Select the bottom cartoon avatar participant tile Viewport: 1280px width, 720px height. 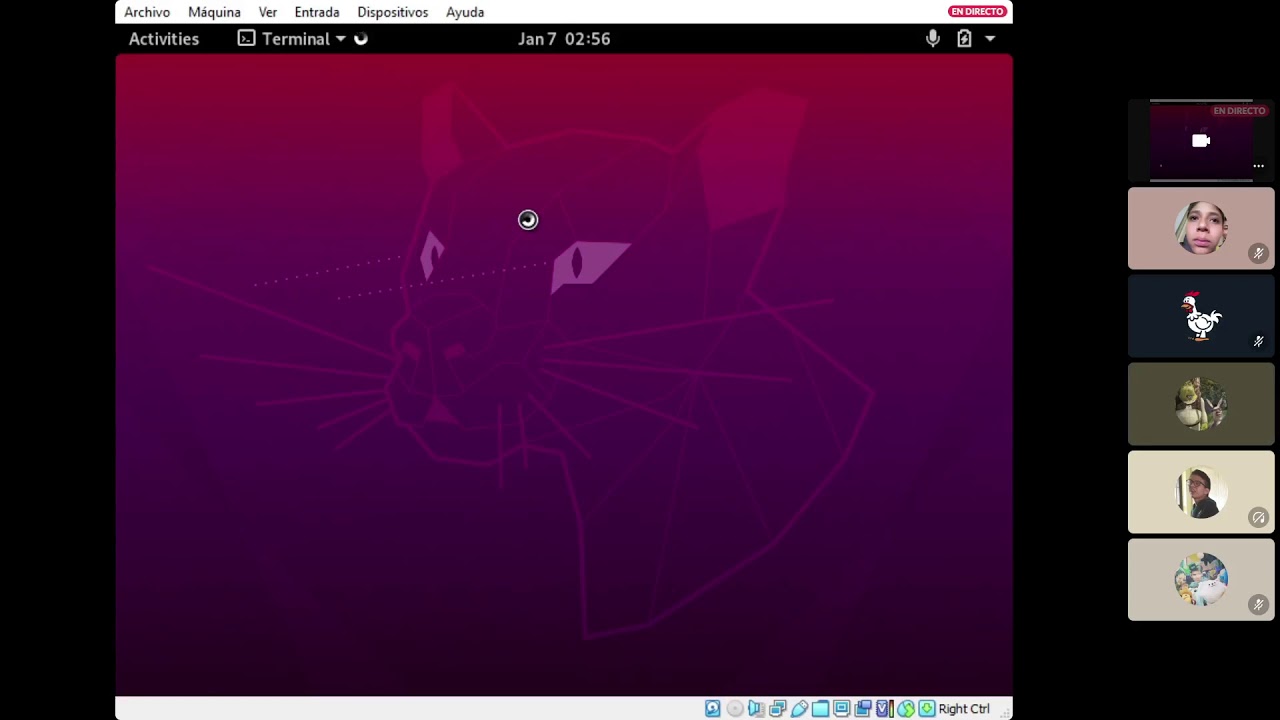[1201, 580]
